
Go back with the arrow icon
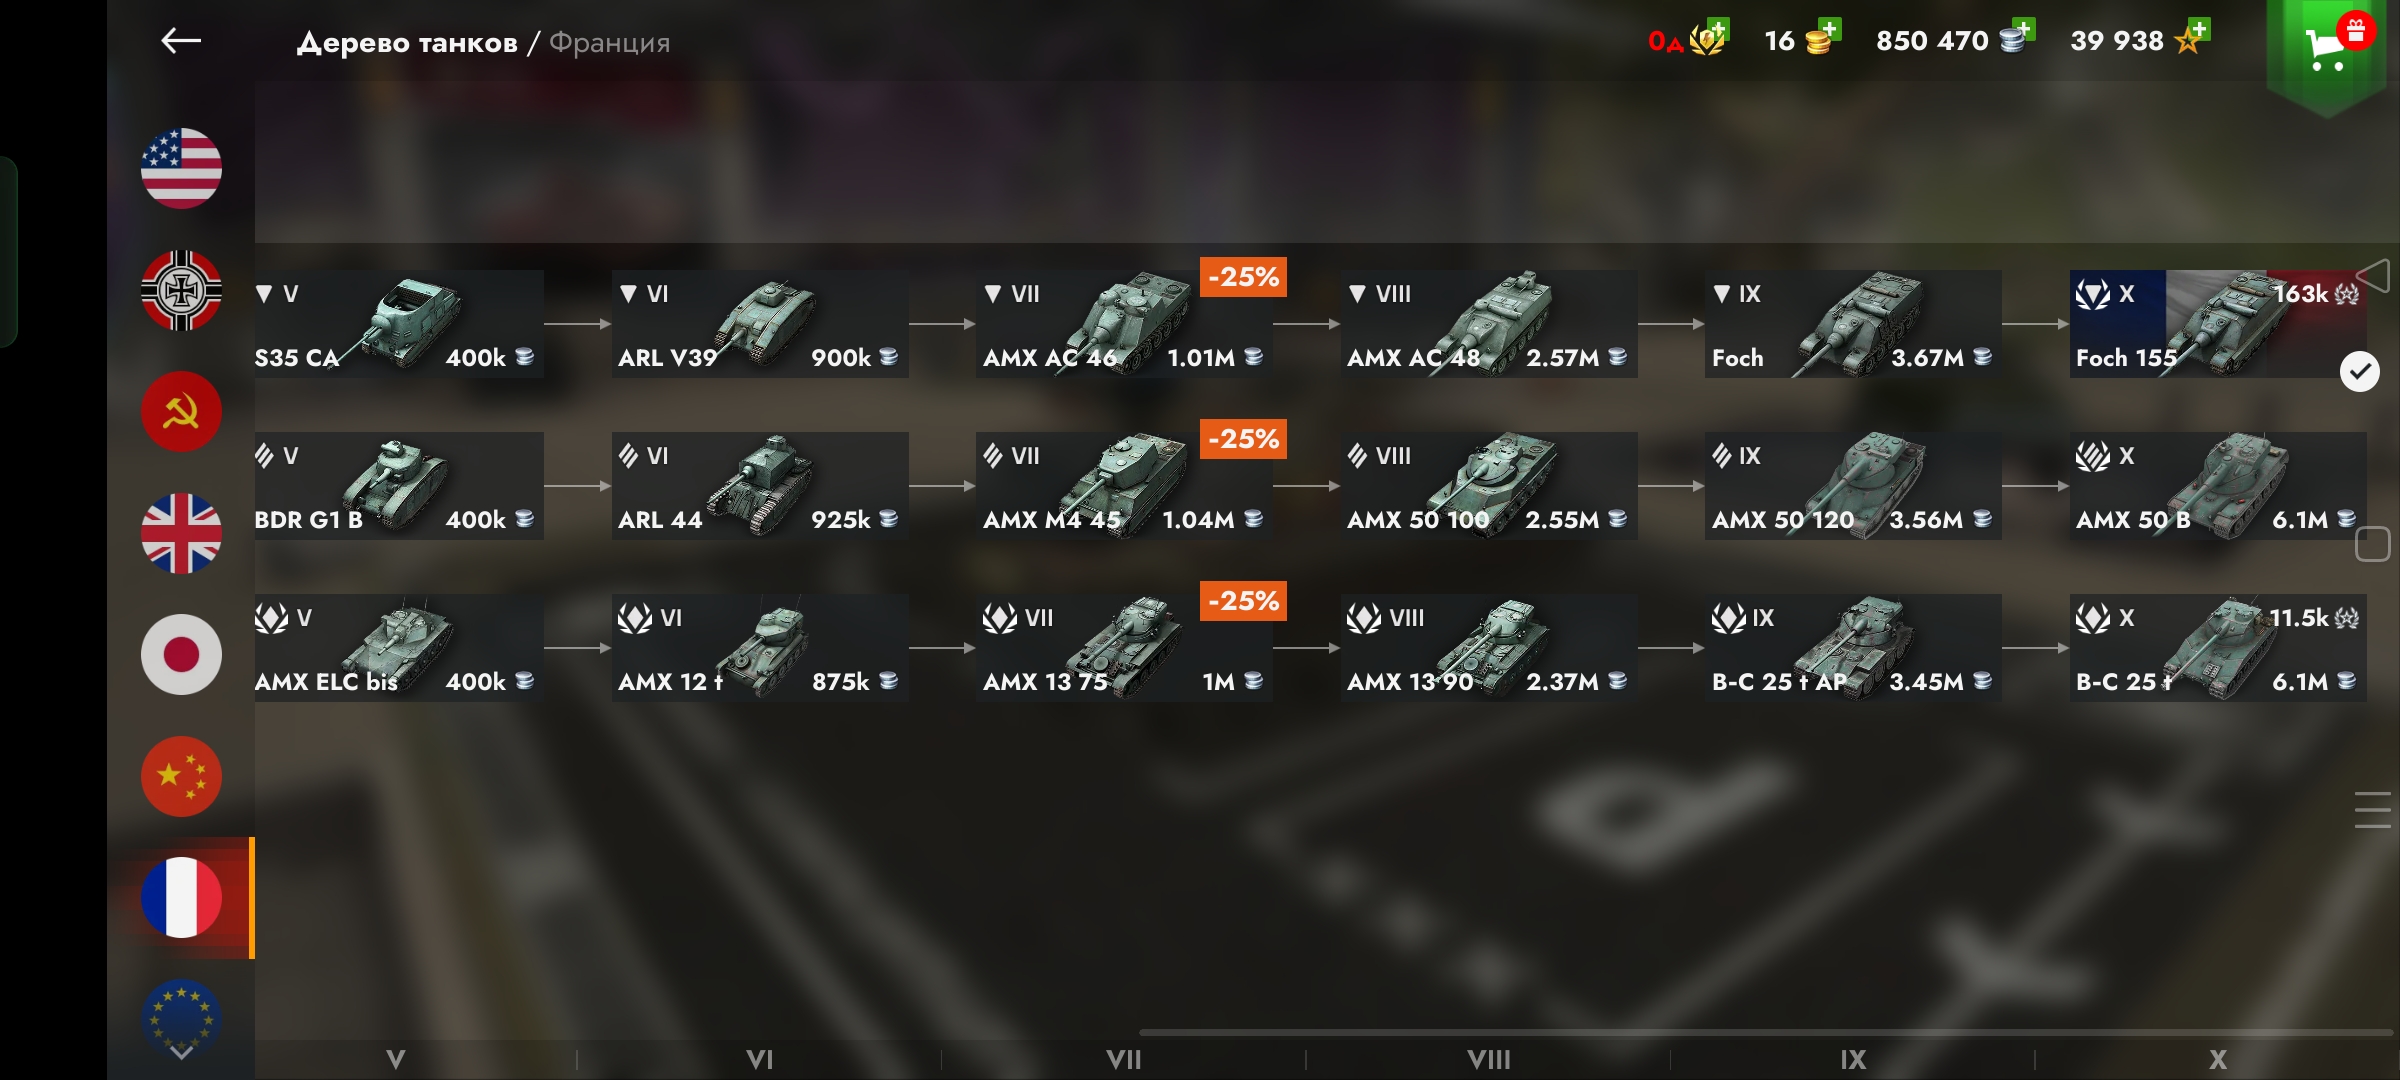click(x=181, y=41)
